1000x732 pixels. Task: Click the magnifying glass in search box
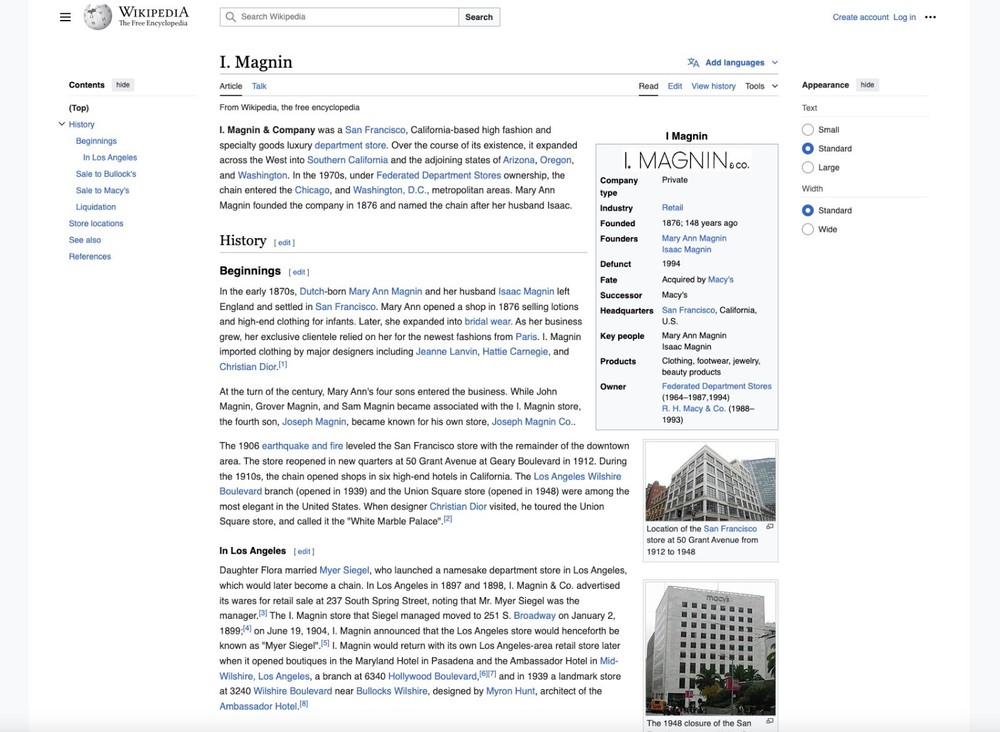(x=231, y=17)
